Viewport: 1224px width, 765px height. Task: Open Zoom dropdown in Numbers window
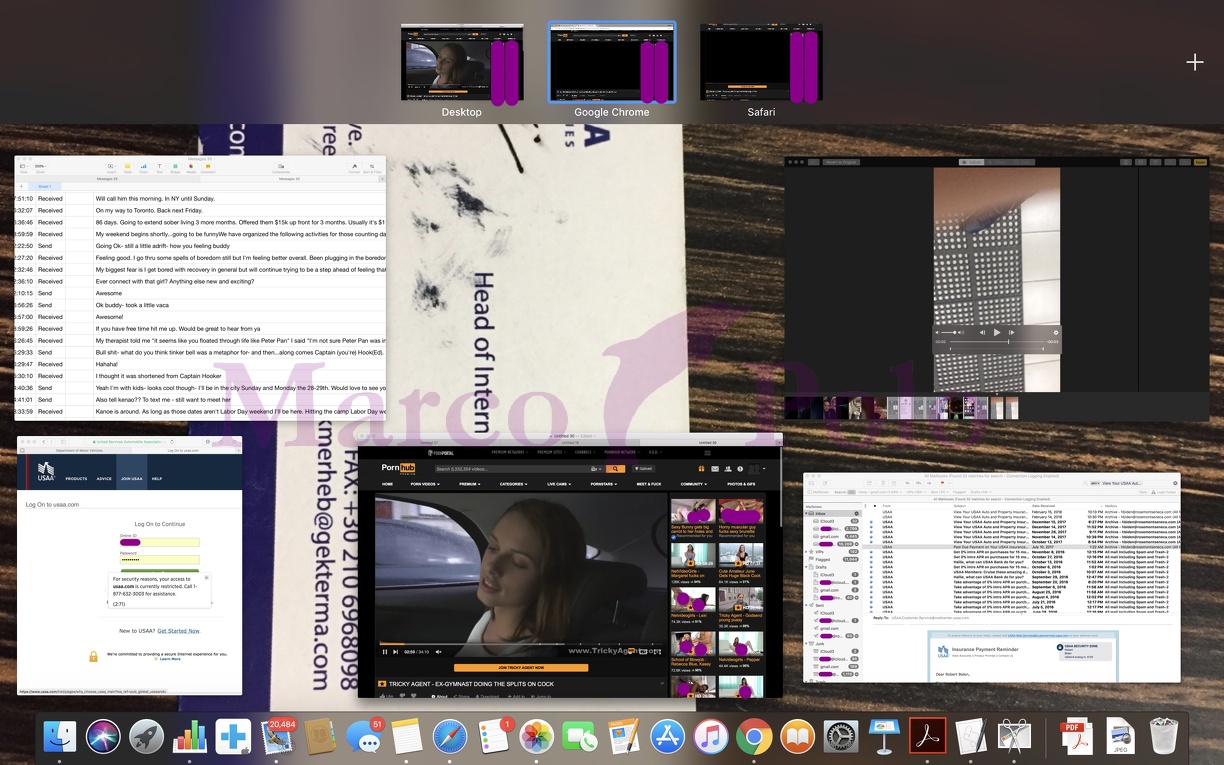[41, 168]
